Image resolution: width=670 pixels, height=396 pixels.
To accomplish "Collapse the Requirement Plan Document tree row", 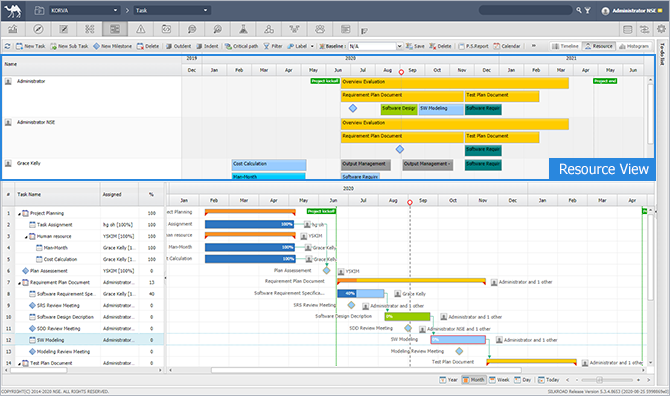I will pyautogui.click(x=19, y=283).
